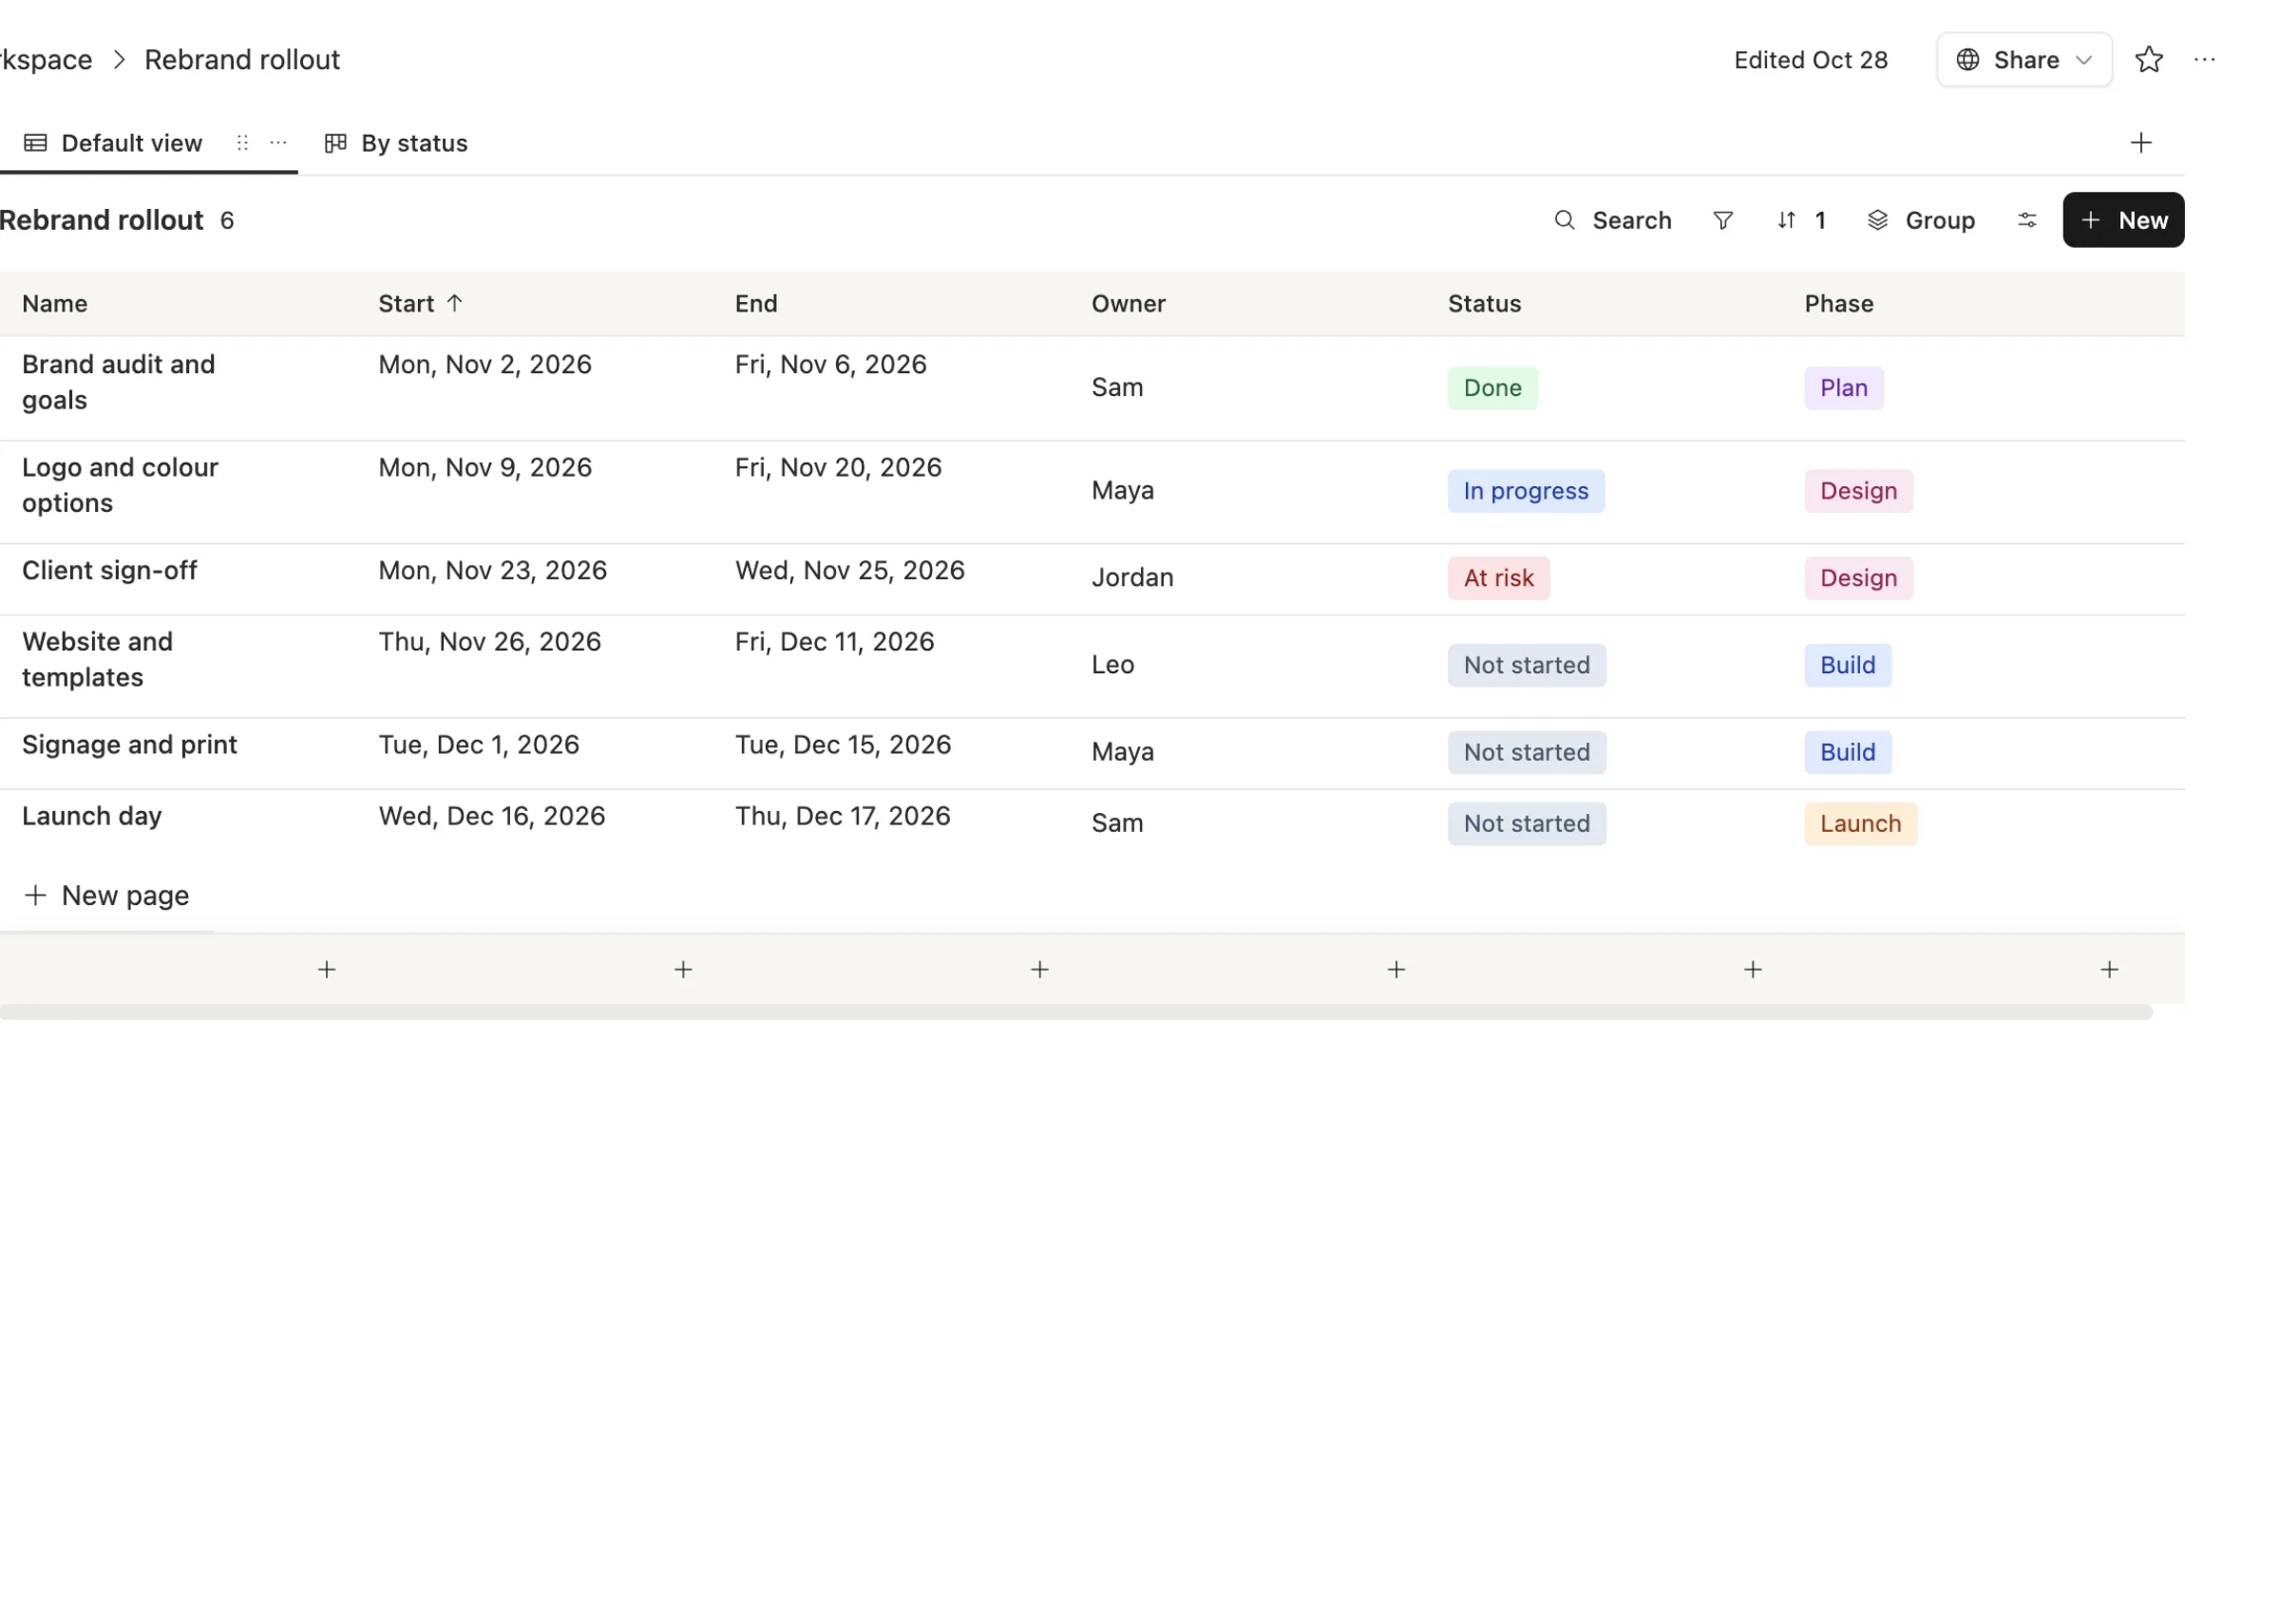The height and width of the screenshot is (1624, 2280).
Task: Click the Rebrand rollout database title
Action: pos(101,220)
